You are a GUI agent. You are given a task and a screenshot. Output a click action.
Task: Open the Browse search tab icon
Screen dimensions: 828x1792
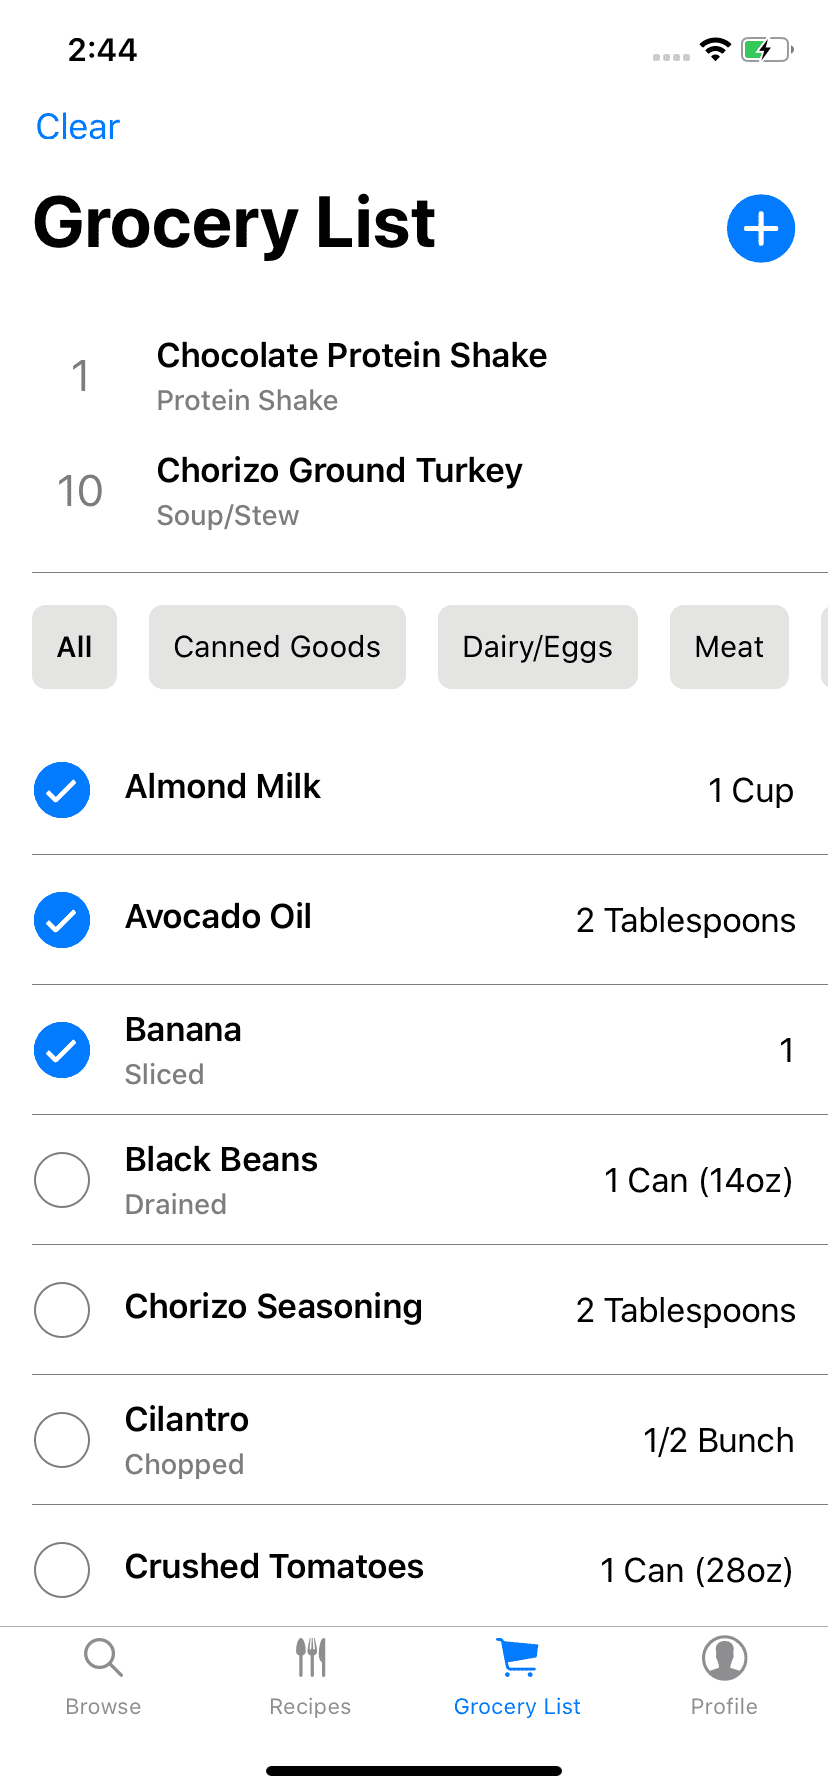click(103, 1657)
